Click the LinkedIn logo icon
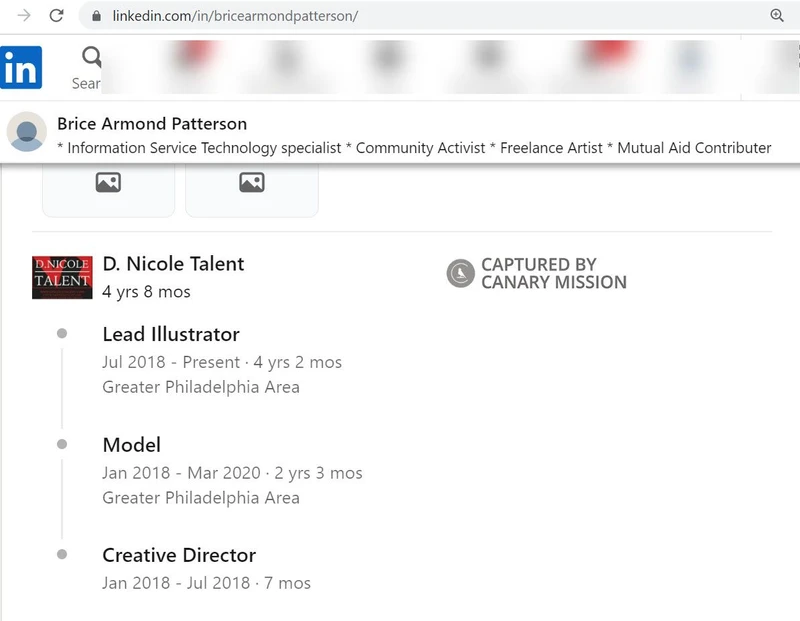 pos(21,68)
